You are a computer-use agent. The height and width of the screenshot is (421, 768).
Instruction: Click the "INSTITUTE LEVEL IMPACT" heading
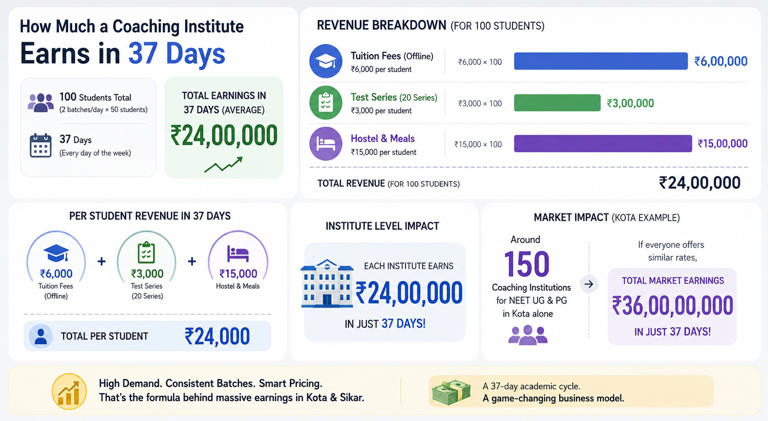383,226
